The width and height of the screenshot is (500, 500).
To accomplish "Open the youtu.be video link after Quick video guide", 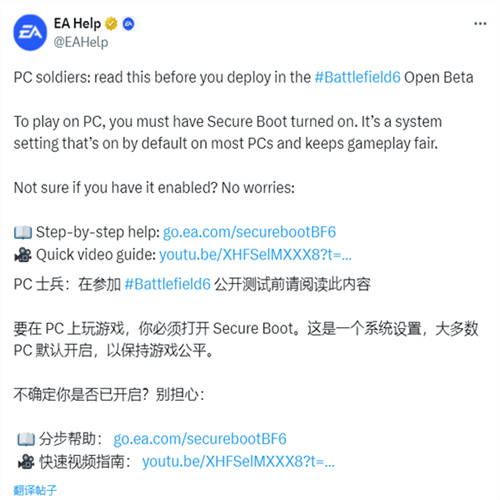I will [255, 255].
